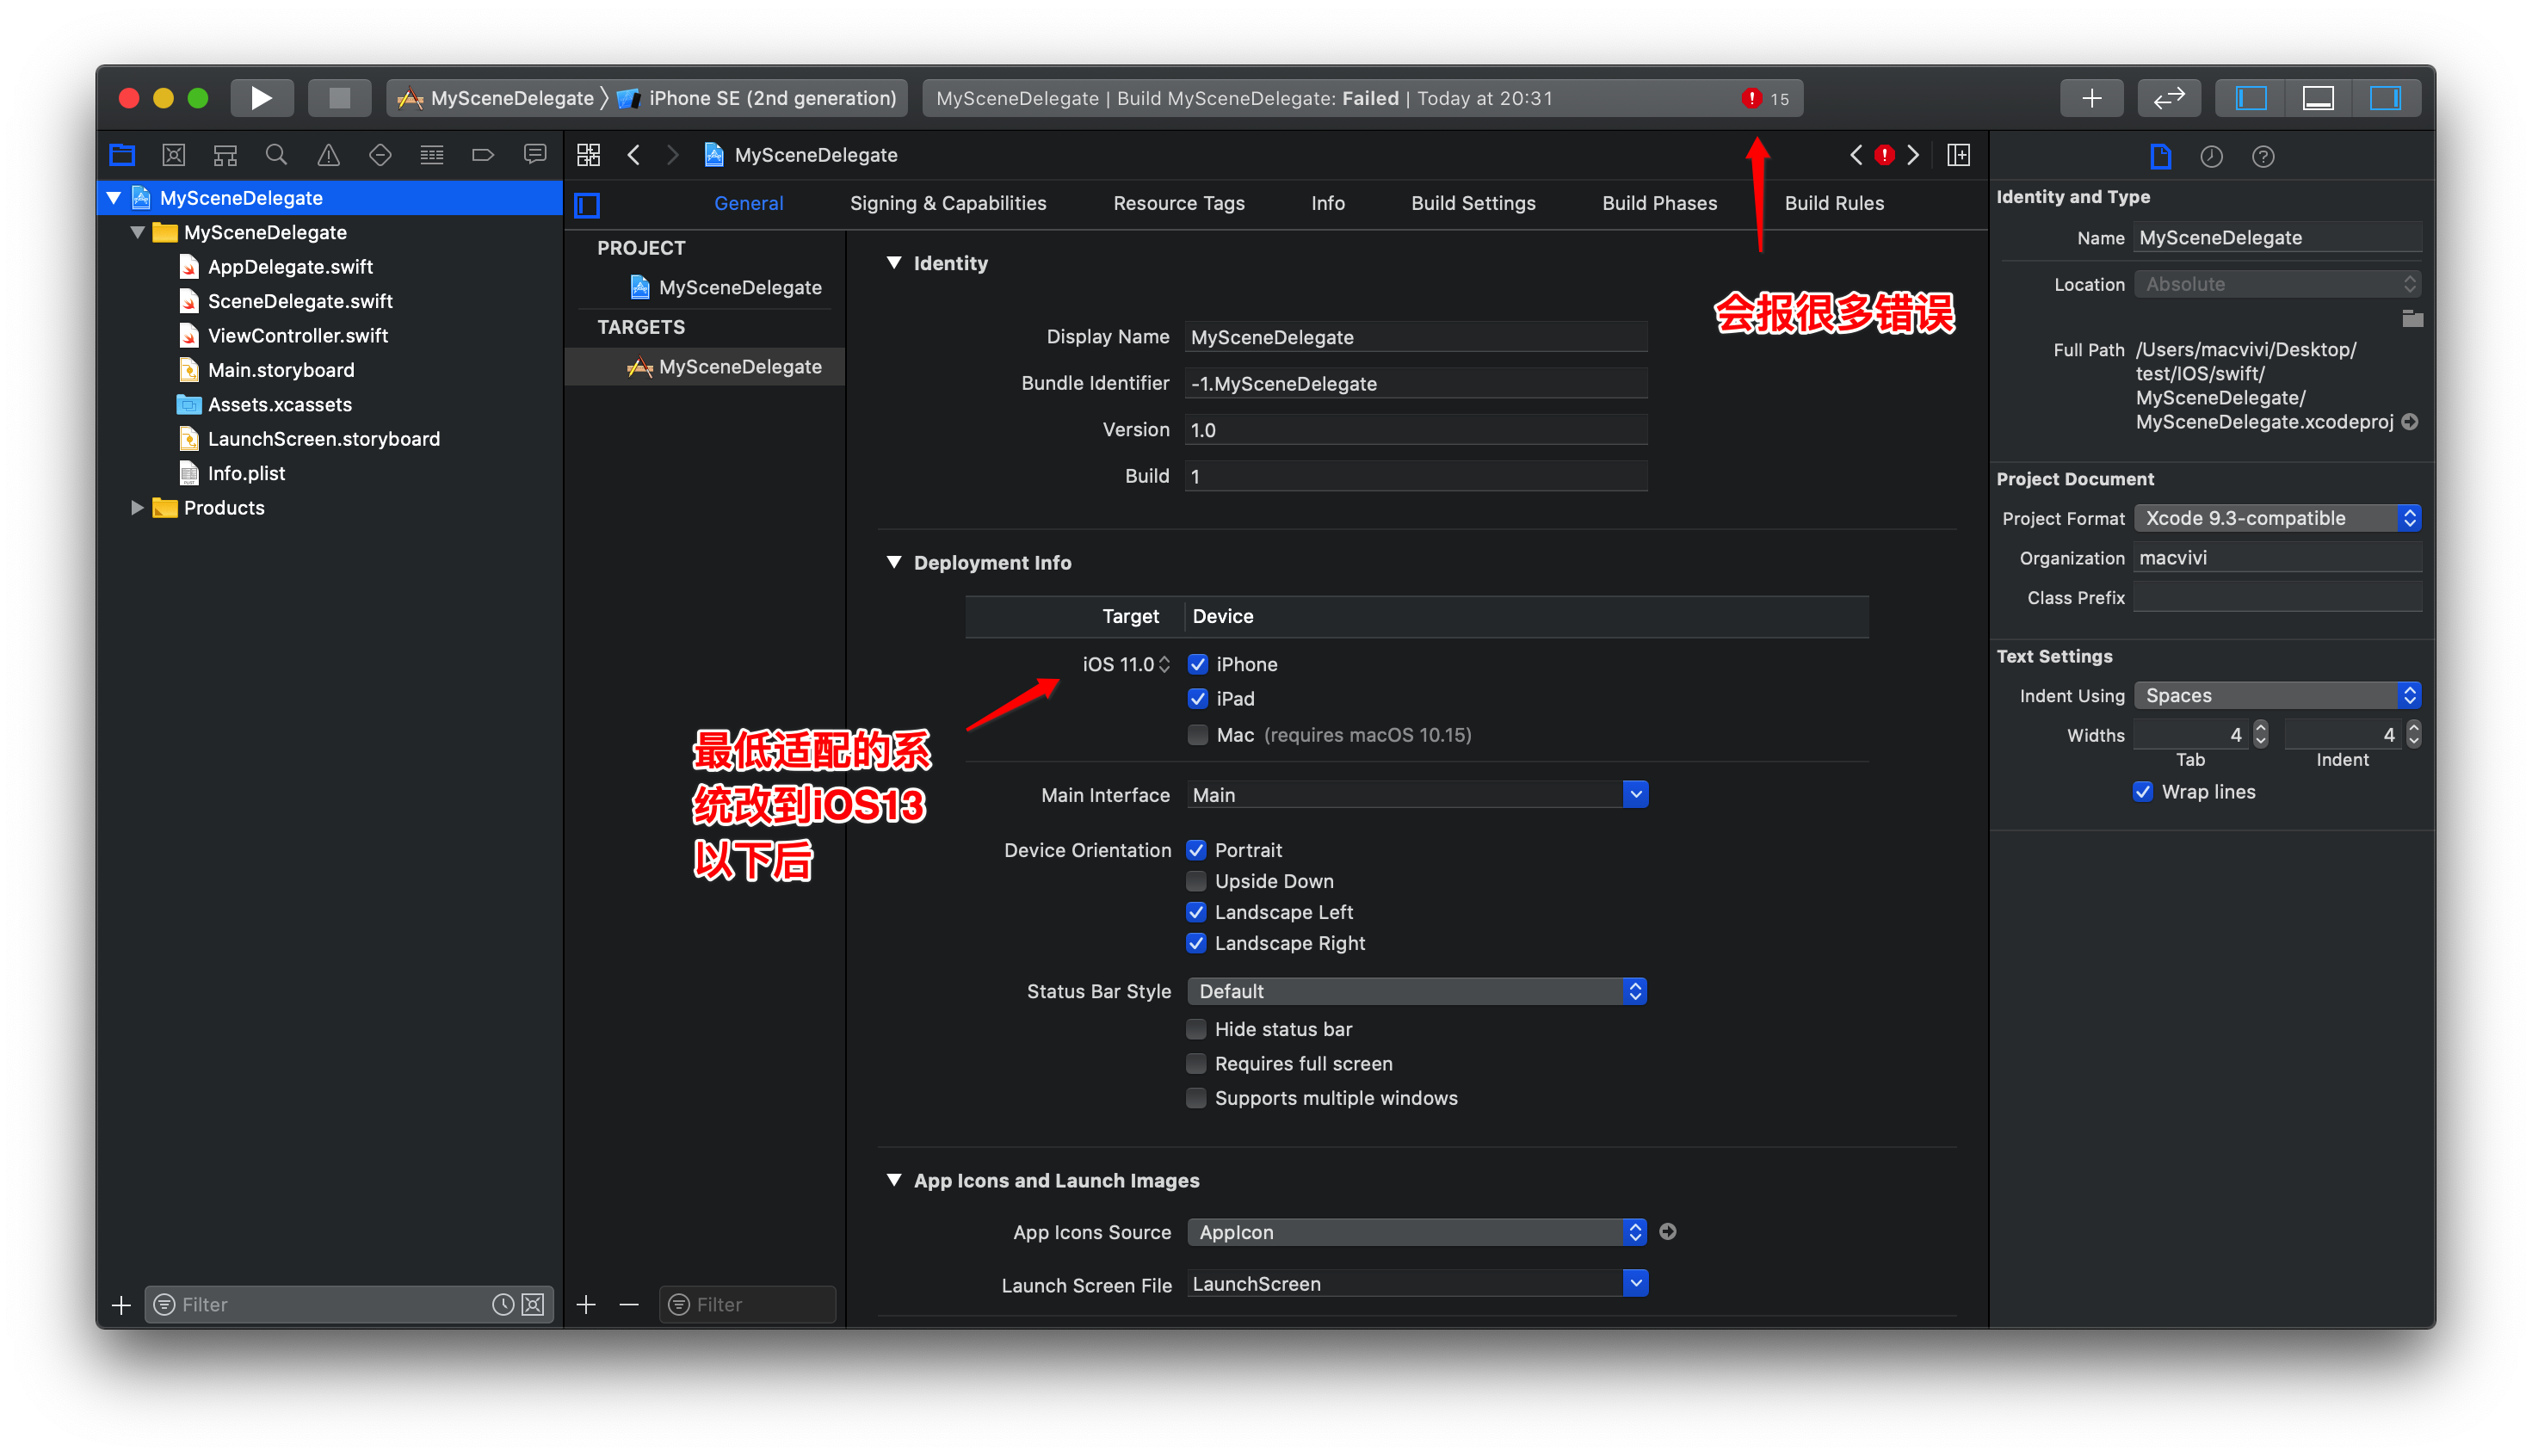
Task: Open the Debug navigator
Action: pyautogui.click(x=432, y=155)
